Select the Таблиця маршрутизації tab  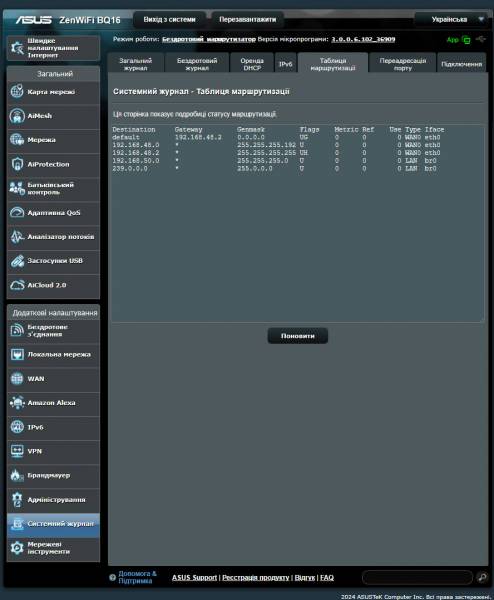click(x=333, y=64)
